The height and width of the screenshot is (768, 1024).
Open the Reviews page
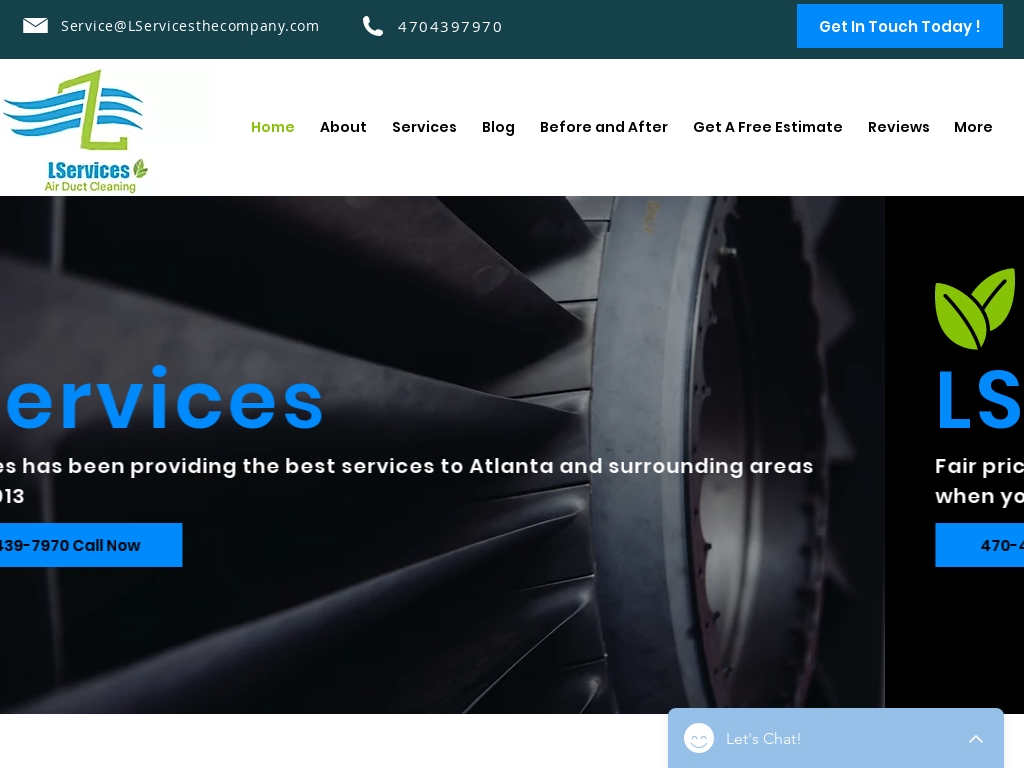898,127
